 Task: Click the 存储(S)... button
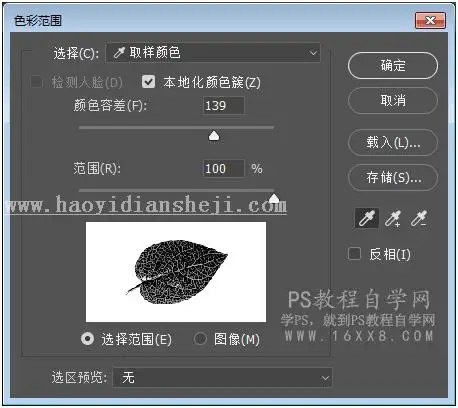[393, 177]
